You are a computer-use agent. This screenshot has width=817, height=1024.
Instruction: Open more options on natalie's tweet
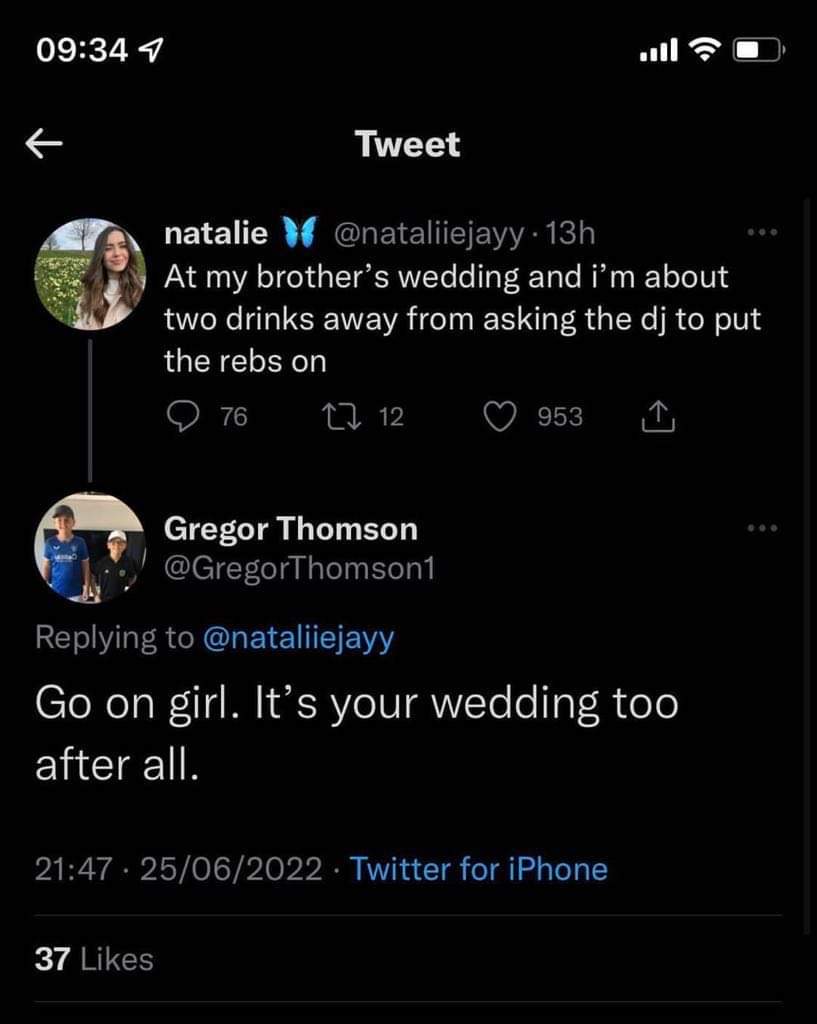(x=762, y=233)
